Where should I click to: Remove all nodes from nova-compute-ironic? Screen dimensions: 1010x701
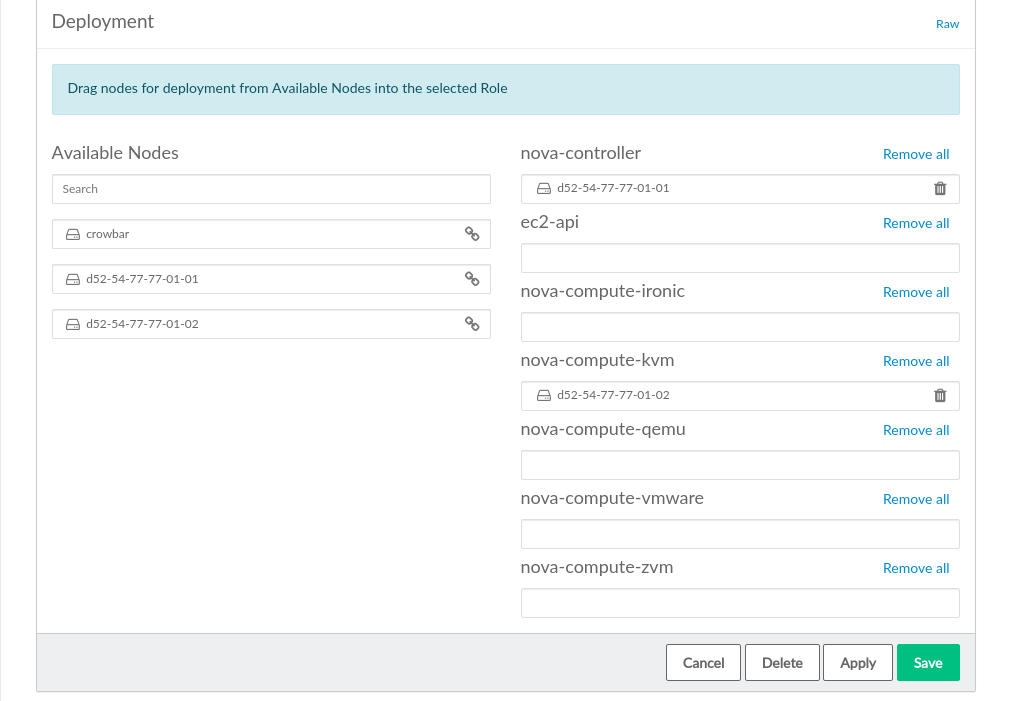[916, 292]
